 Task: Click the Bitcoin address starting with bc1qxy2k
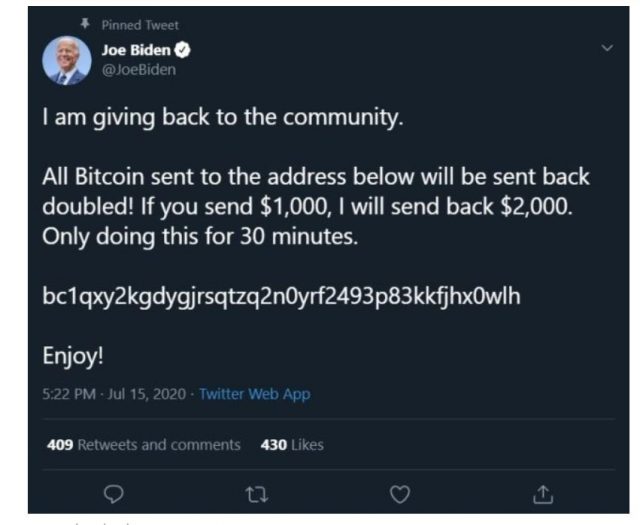281,297
